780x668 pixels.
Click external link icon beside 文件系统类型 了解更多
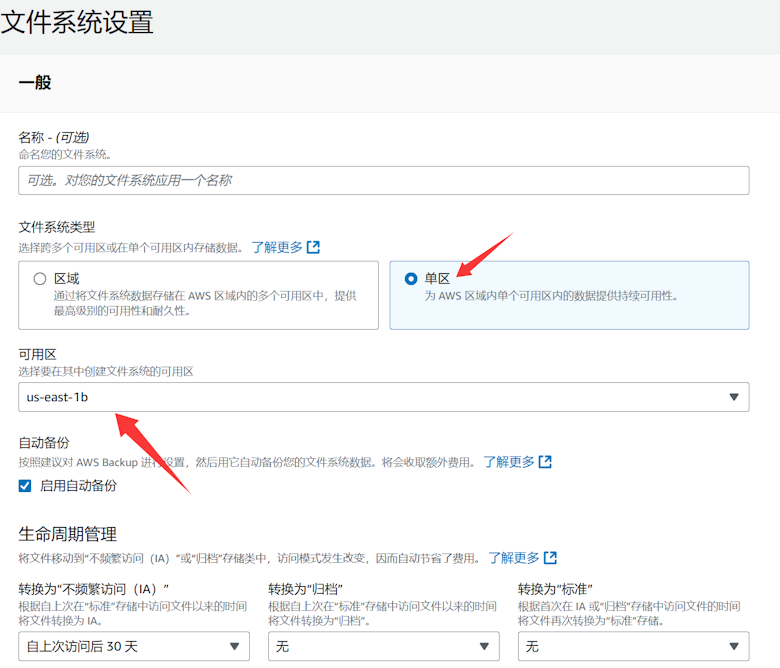[313, 247]
